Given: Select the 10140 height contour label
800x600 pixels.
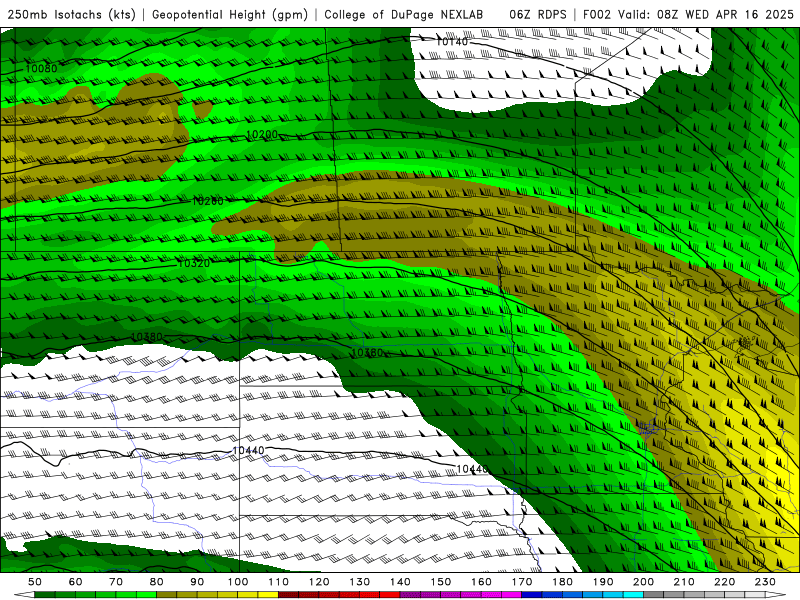Looking at the screenshot, I should click(x=452, y=41).
